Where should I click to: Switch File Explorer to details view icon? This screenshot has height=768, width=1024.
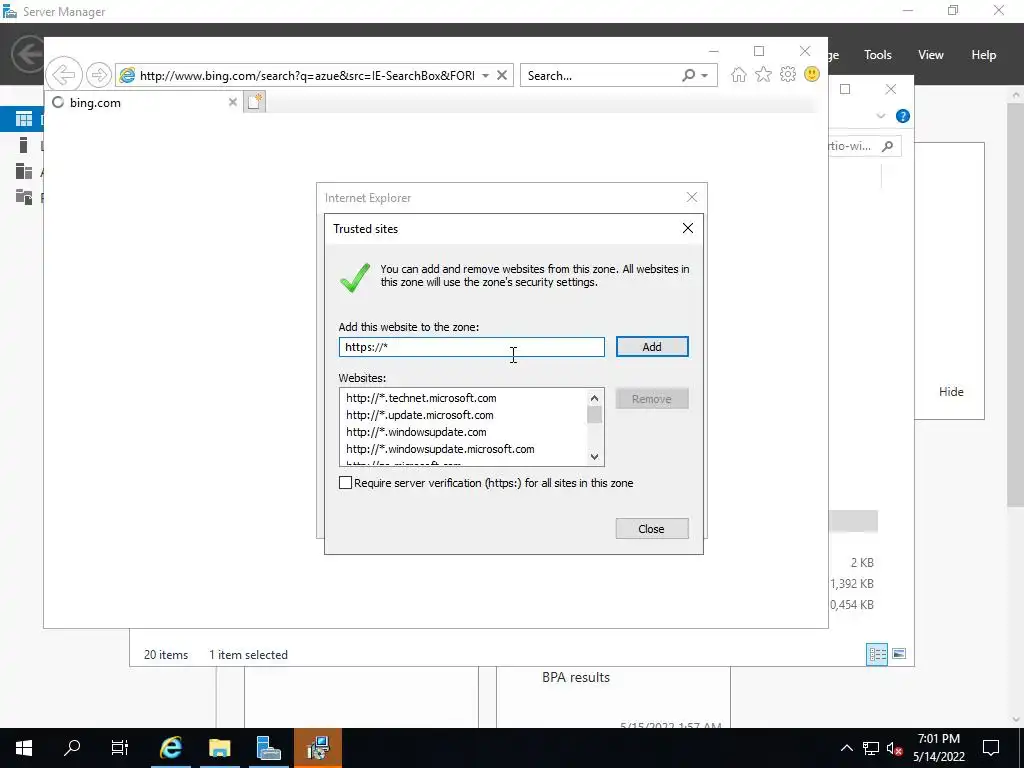pos(876,654)
